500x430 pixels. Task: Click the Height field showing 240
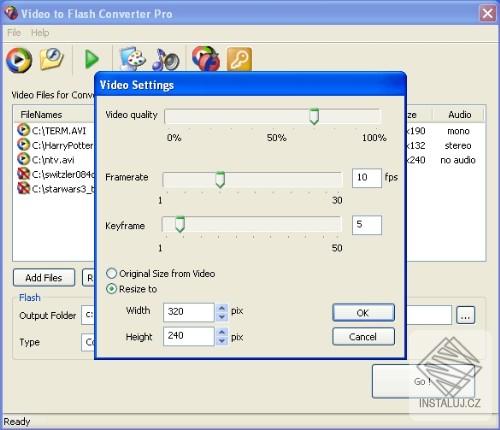pos(189,336)
